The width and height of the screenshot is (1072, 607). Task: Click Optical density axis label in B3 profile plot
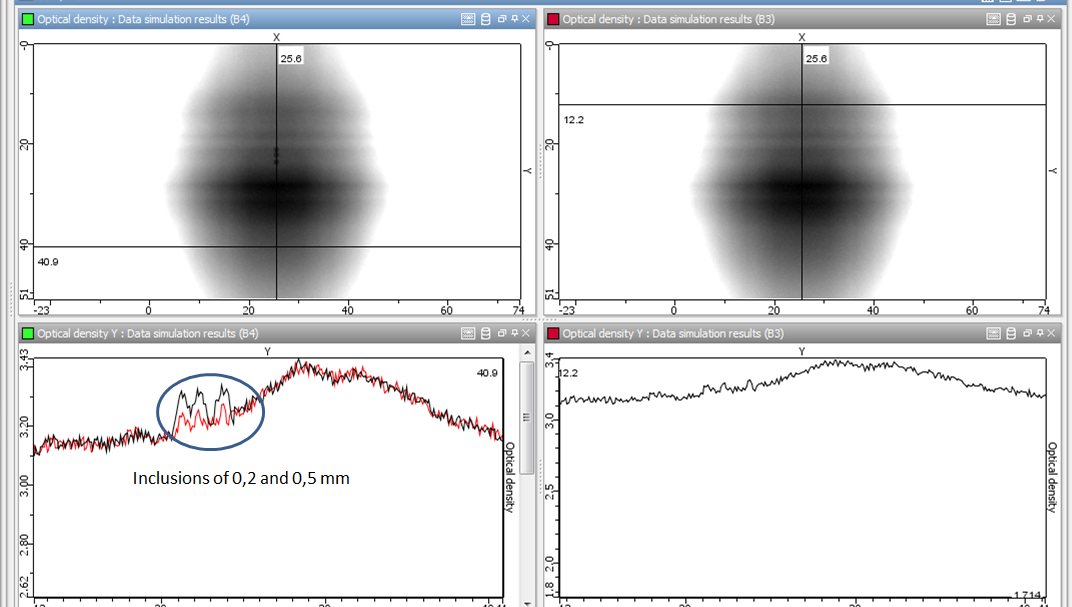pos(1052,477)
